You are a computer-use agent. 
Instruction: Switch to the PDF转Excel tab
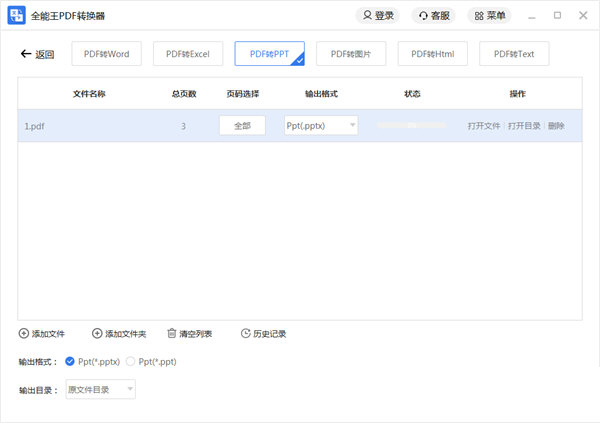pos(188,54)
